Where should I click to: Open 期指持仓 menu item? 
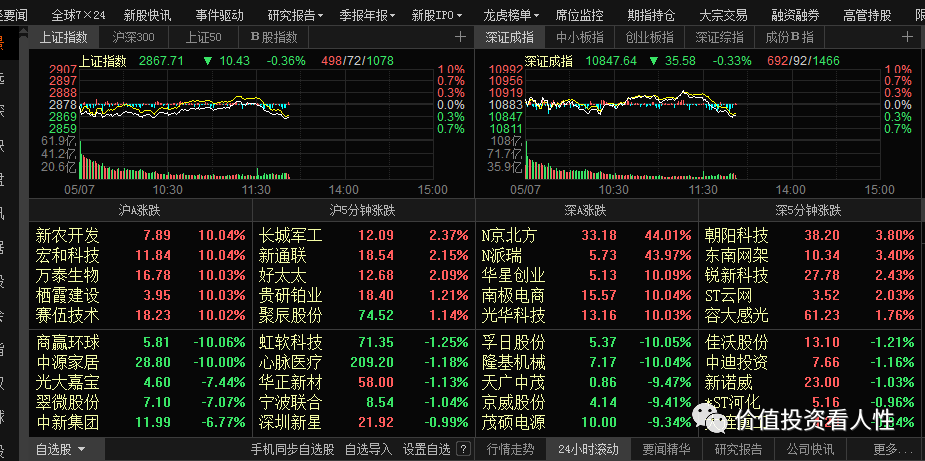point(651,15)
